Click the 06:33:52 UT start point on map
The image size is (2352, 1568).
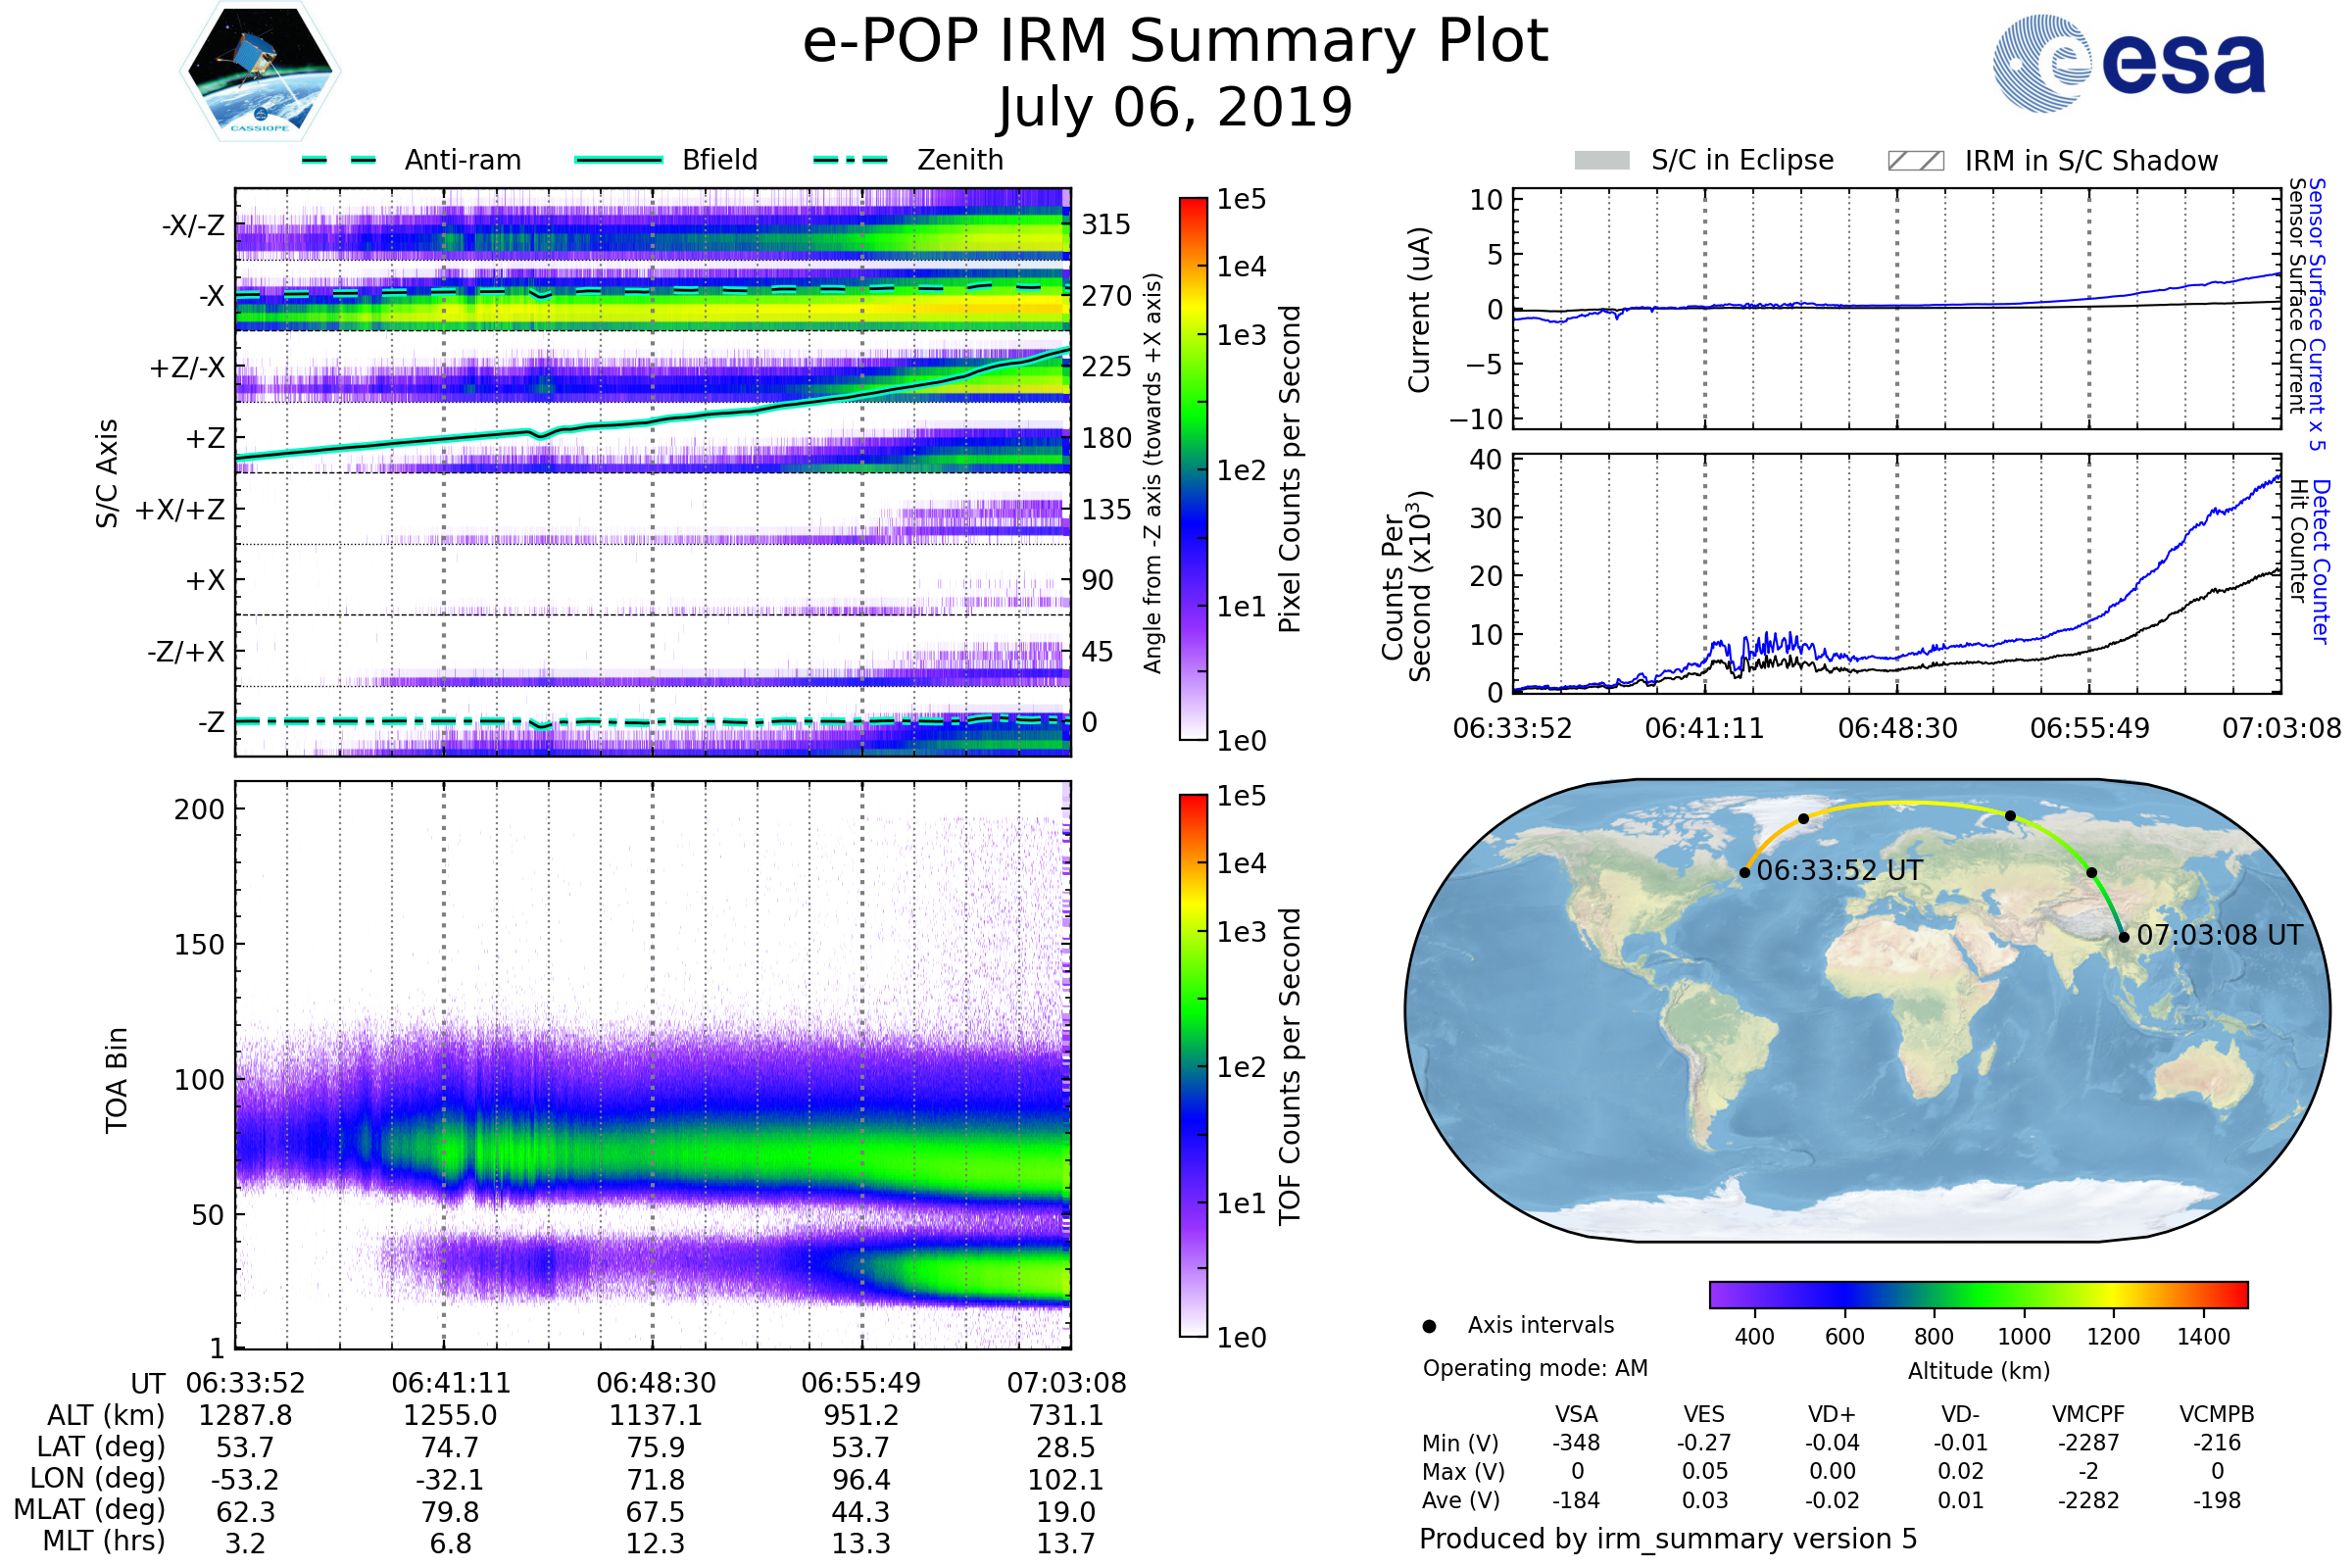1745,873
